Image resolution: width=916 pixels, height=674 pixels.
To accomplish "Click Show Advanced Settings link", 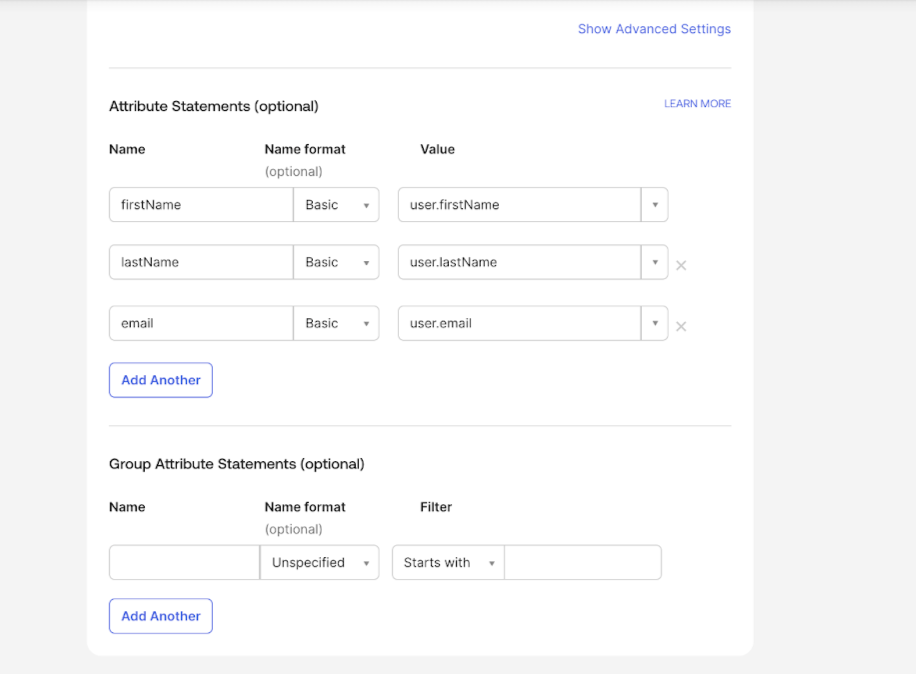I will [x=654, y=29].
